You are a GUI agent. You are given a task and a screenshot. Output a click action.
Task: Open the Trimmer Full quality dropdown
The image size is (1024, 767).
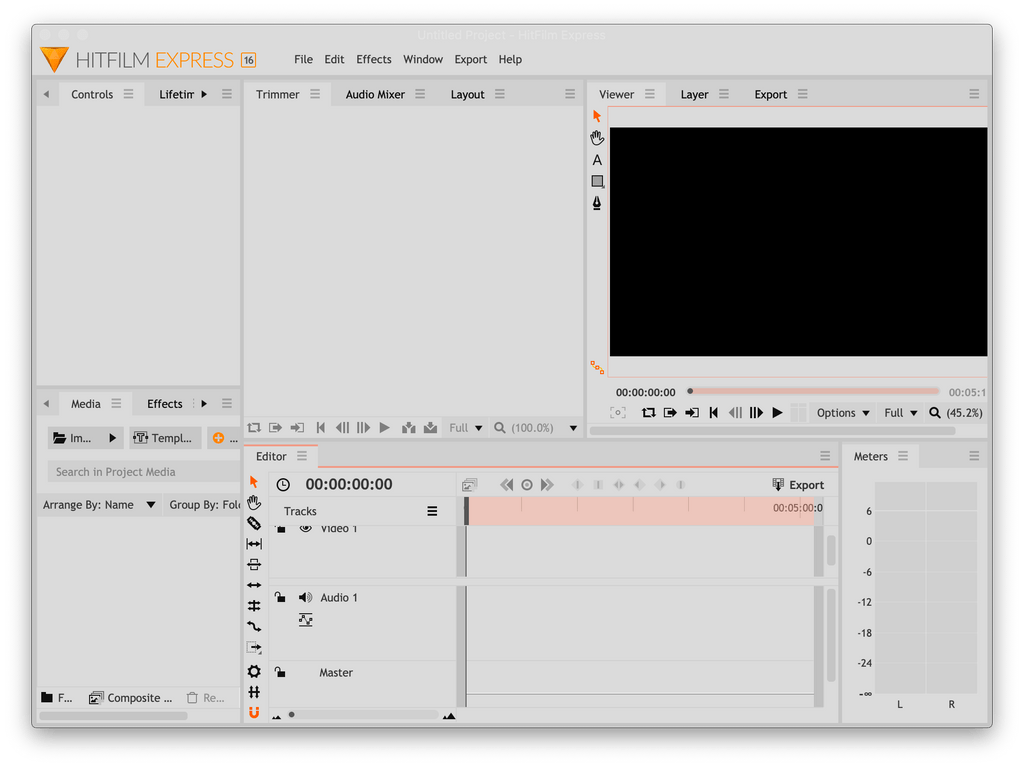[465, 428]
